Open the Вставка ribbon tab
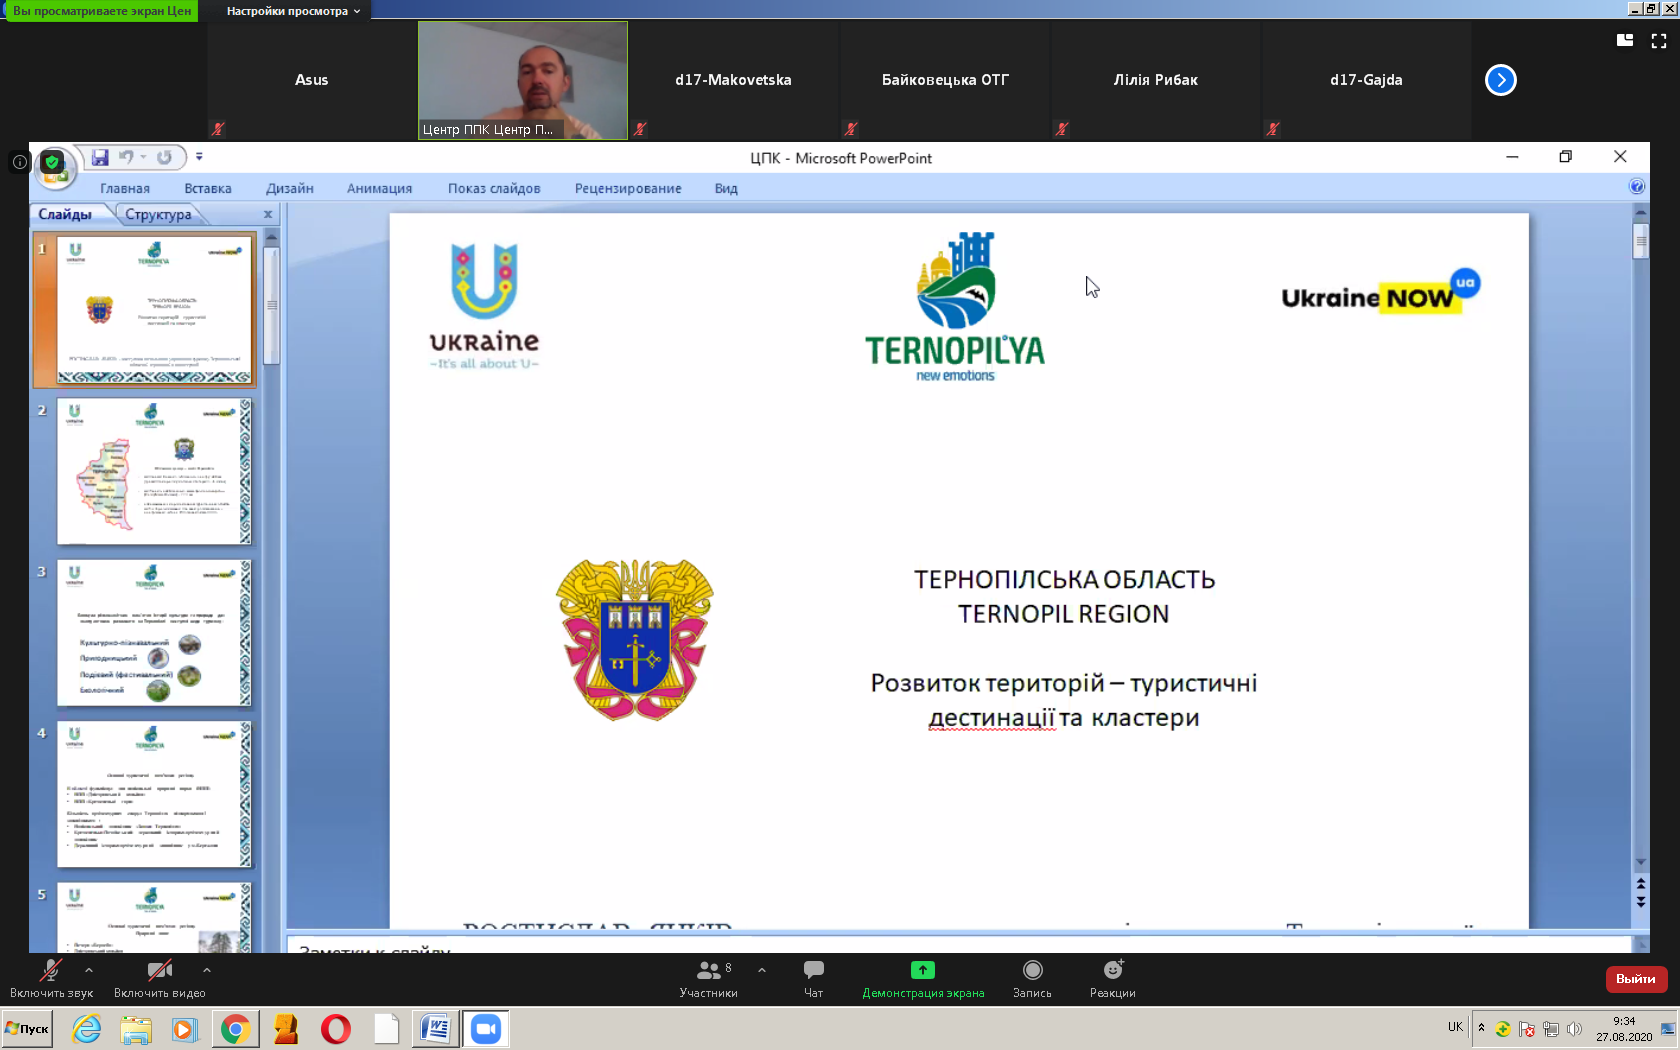The width and height of the screenshot is (1680, 1050). coord(208,188)
